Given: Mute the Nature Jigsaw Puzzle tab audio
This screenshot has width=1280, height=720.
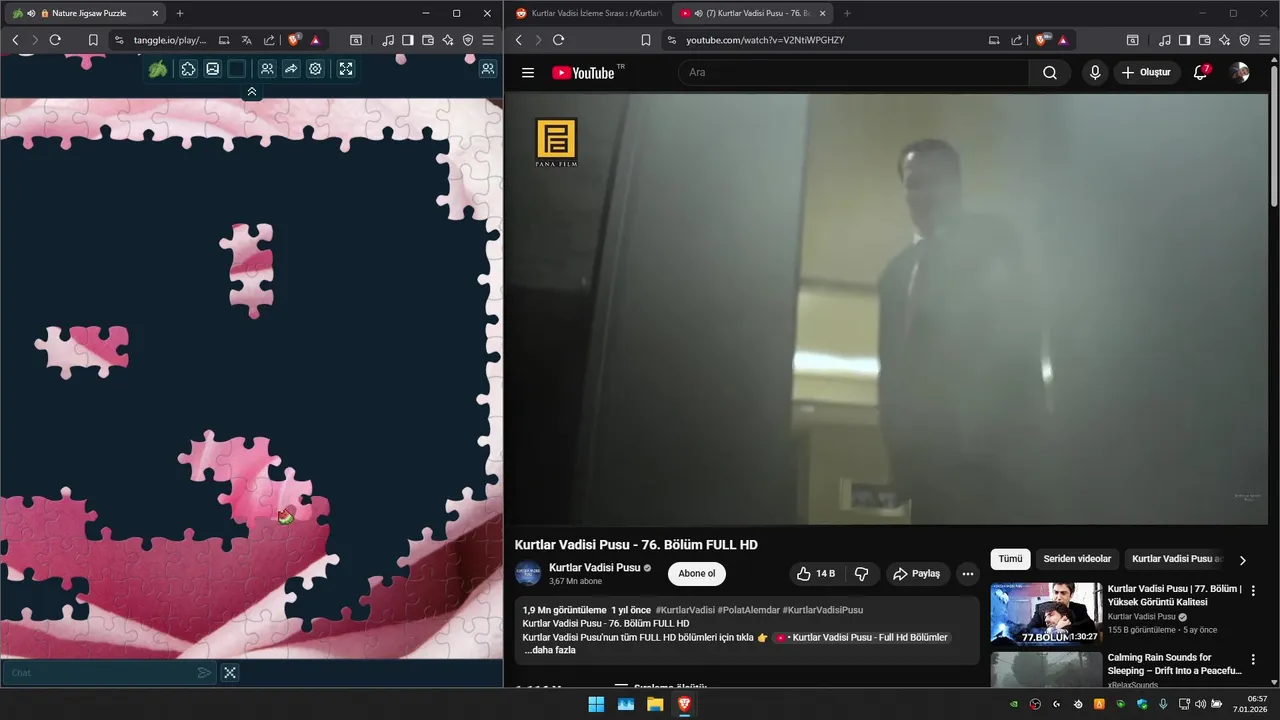Looking at the screenshot, I should tap(31, 13).
